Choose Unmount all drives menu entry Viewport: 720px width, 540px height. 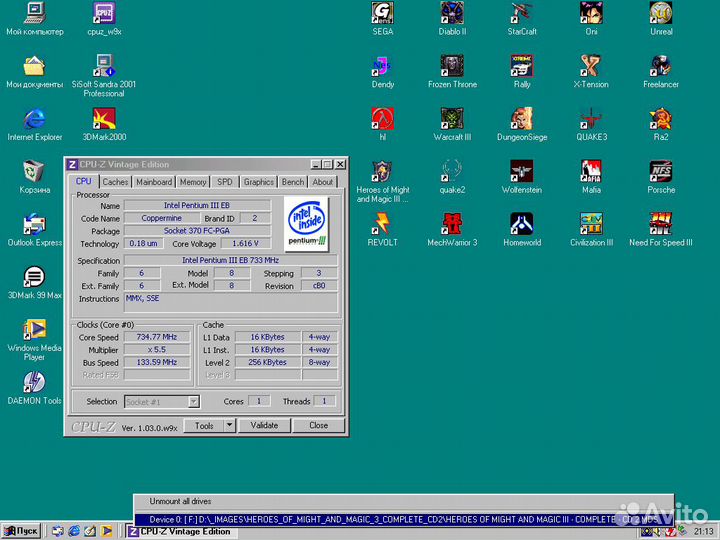(x=404, y=501)
